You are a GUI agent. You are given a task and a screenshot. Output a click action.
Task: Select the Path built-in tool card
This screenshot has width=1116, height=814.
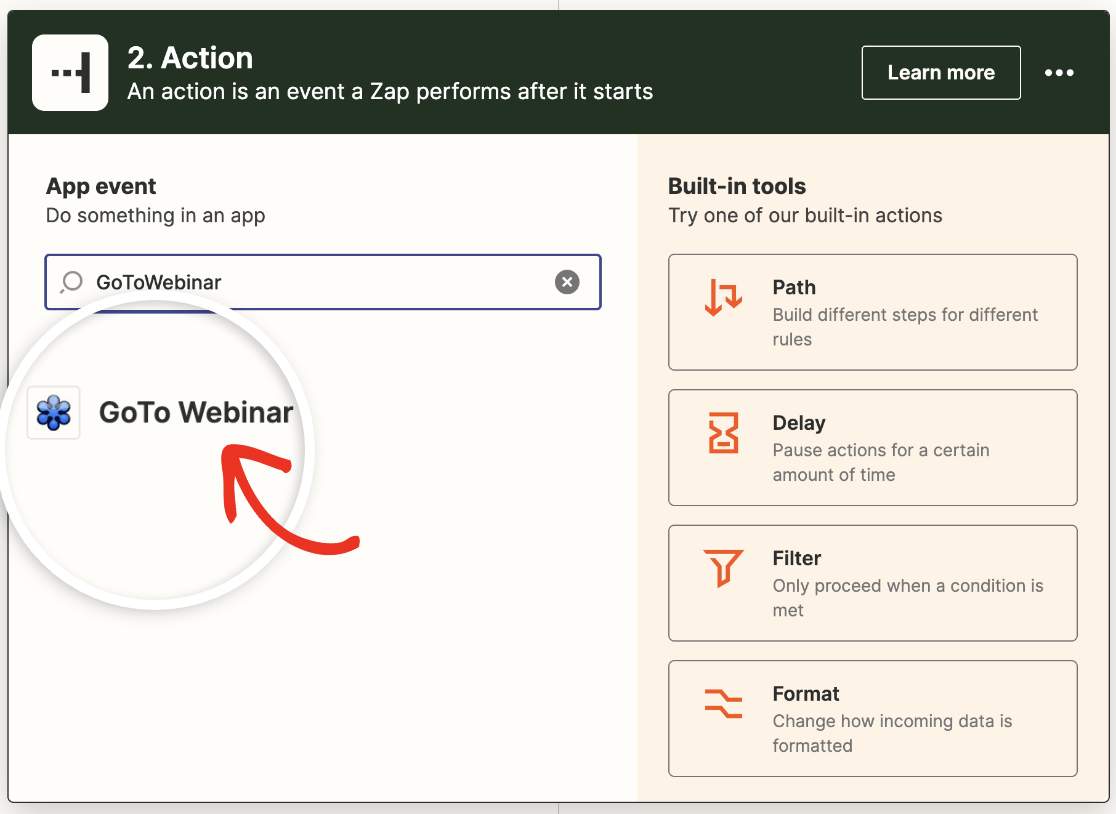click(x=873, y=312)
